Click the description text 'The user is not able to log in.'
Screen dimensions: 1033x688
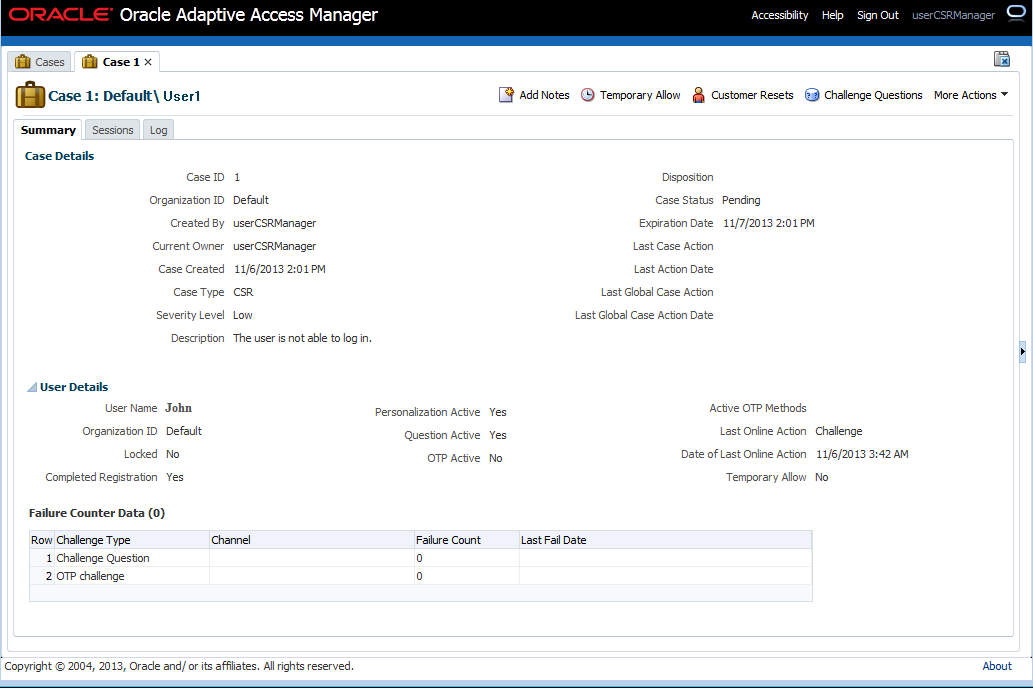(x=302, y=338)
